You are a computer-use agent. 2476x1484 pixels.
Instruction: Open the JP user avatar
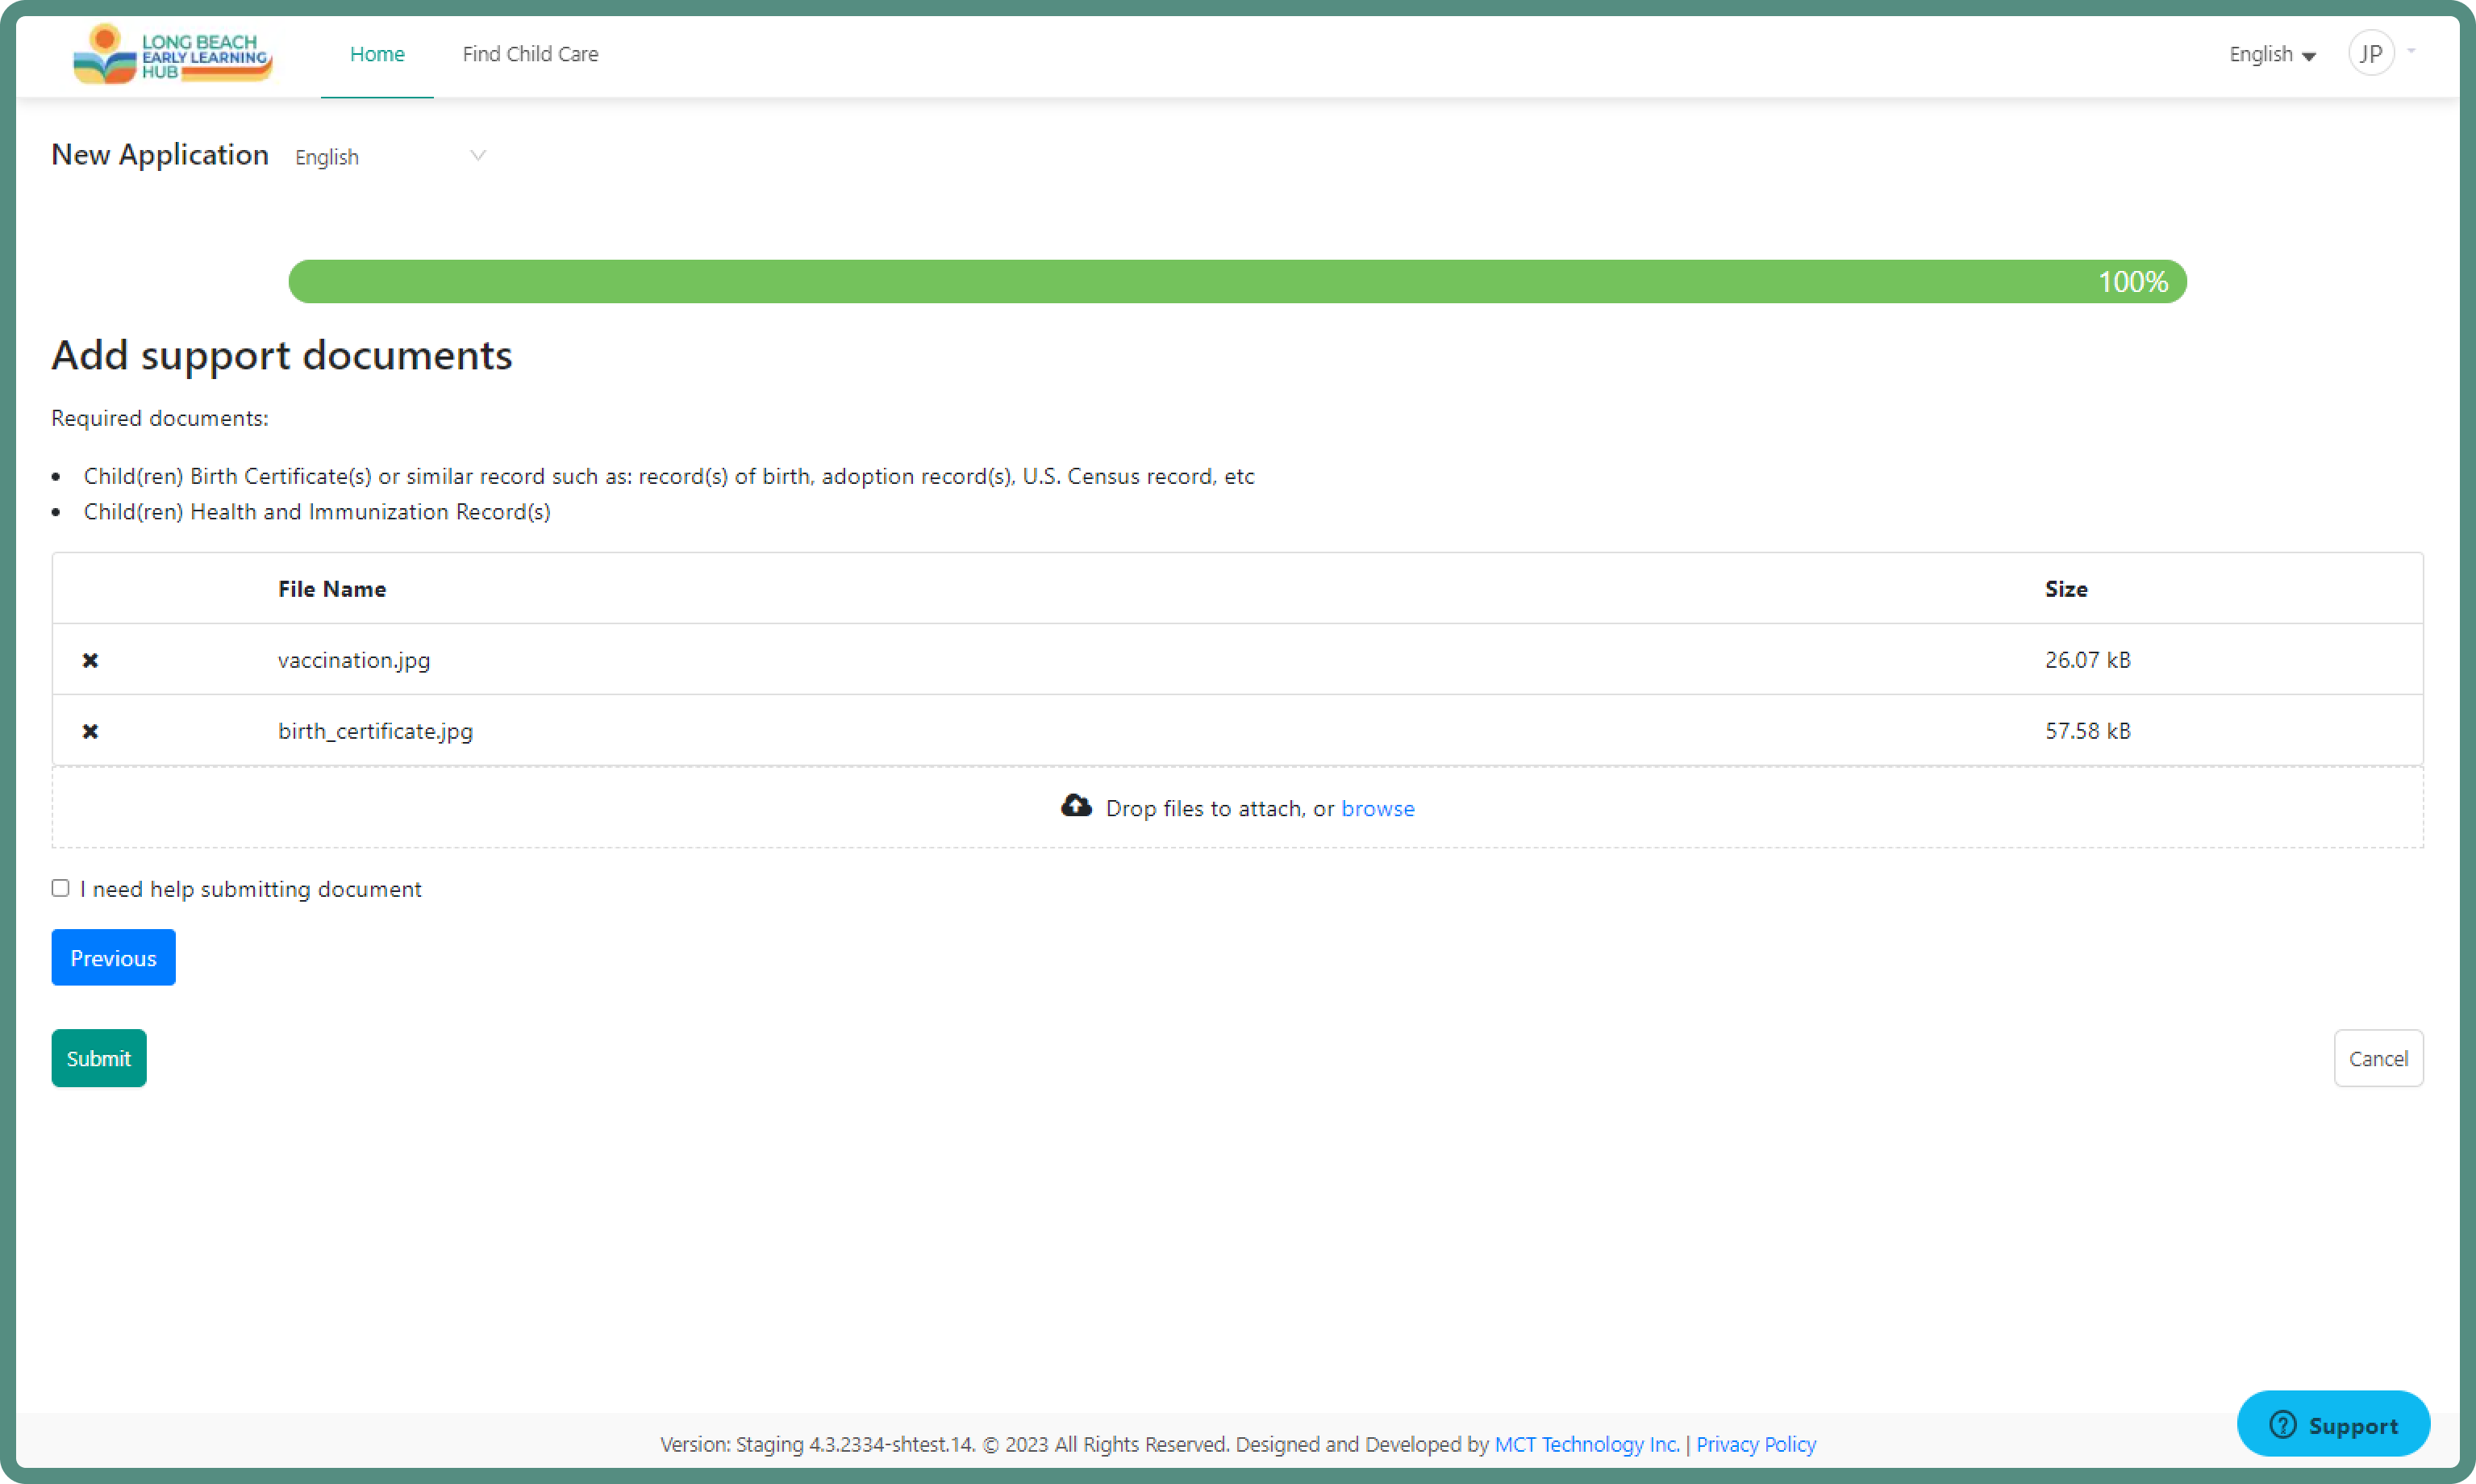coord(2371,53)
